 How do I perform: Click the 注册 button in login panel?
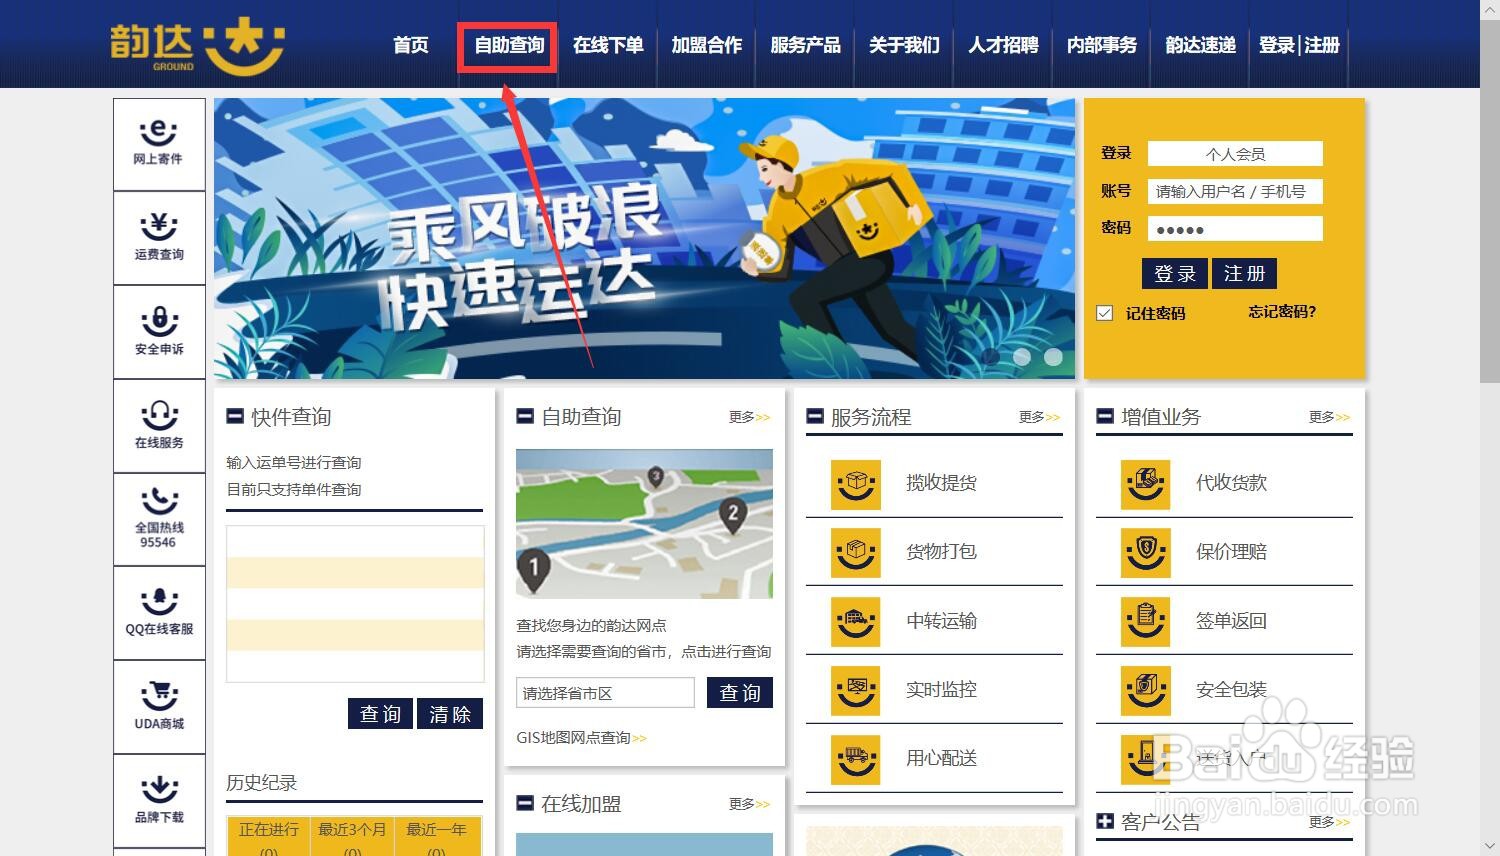[x=1244, y=274]
